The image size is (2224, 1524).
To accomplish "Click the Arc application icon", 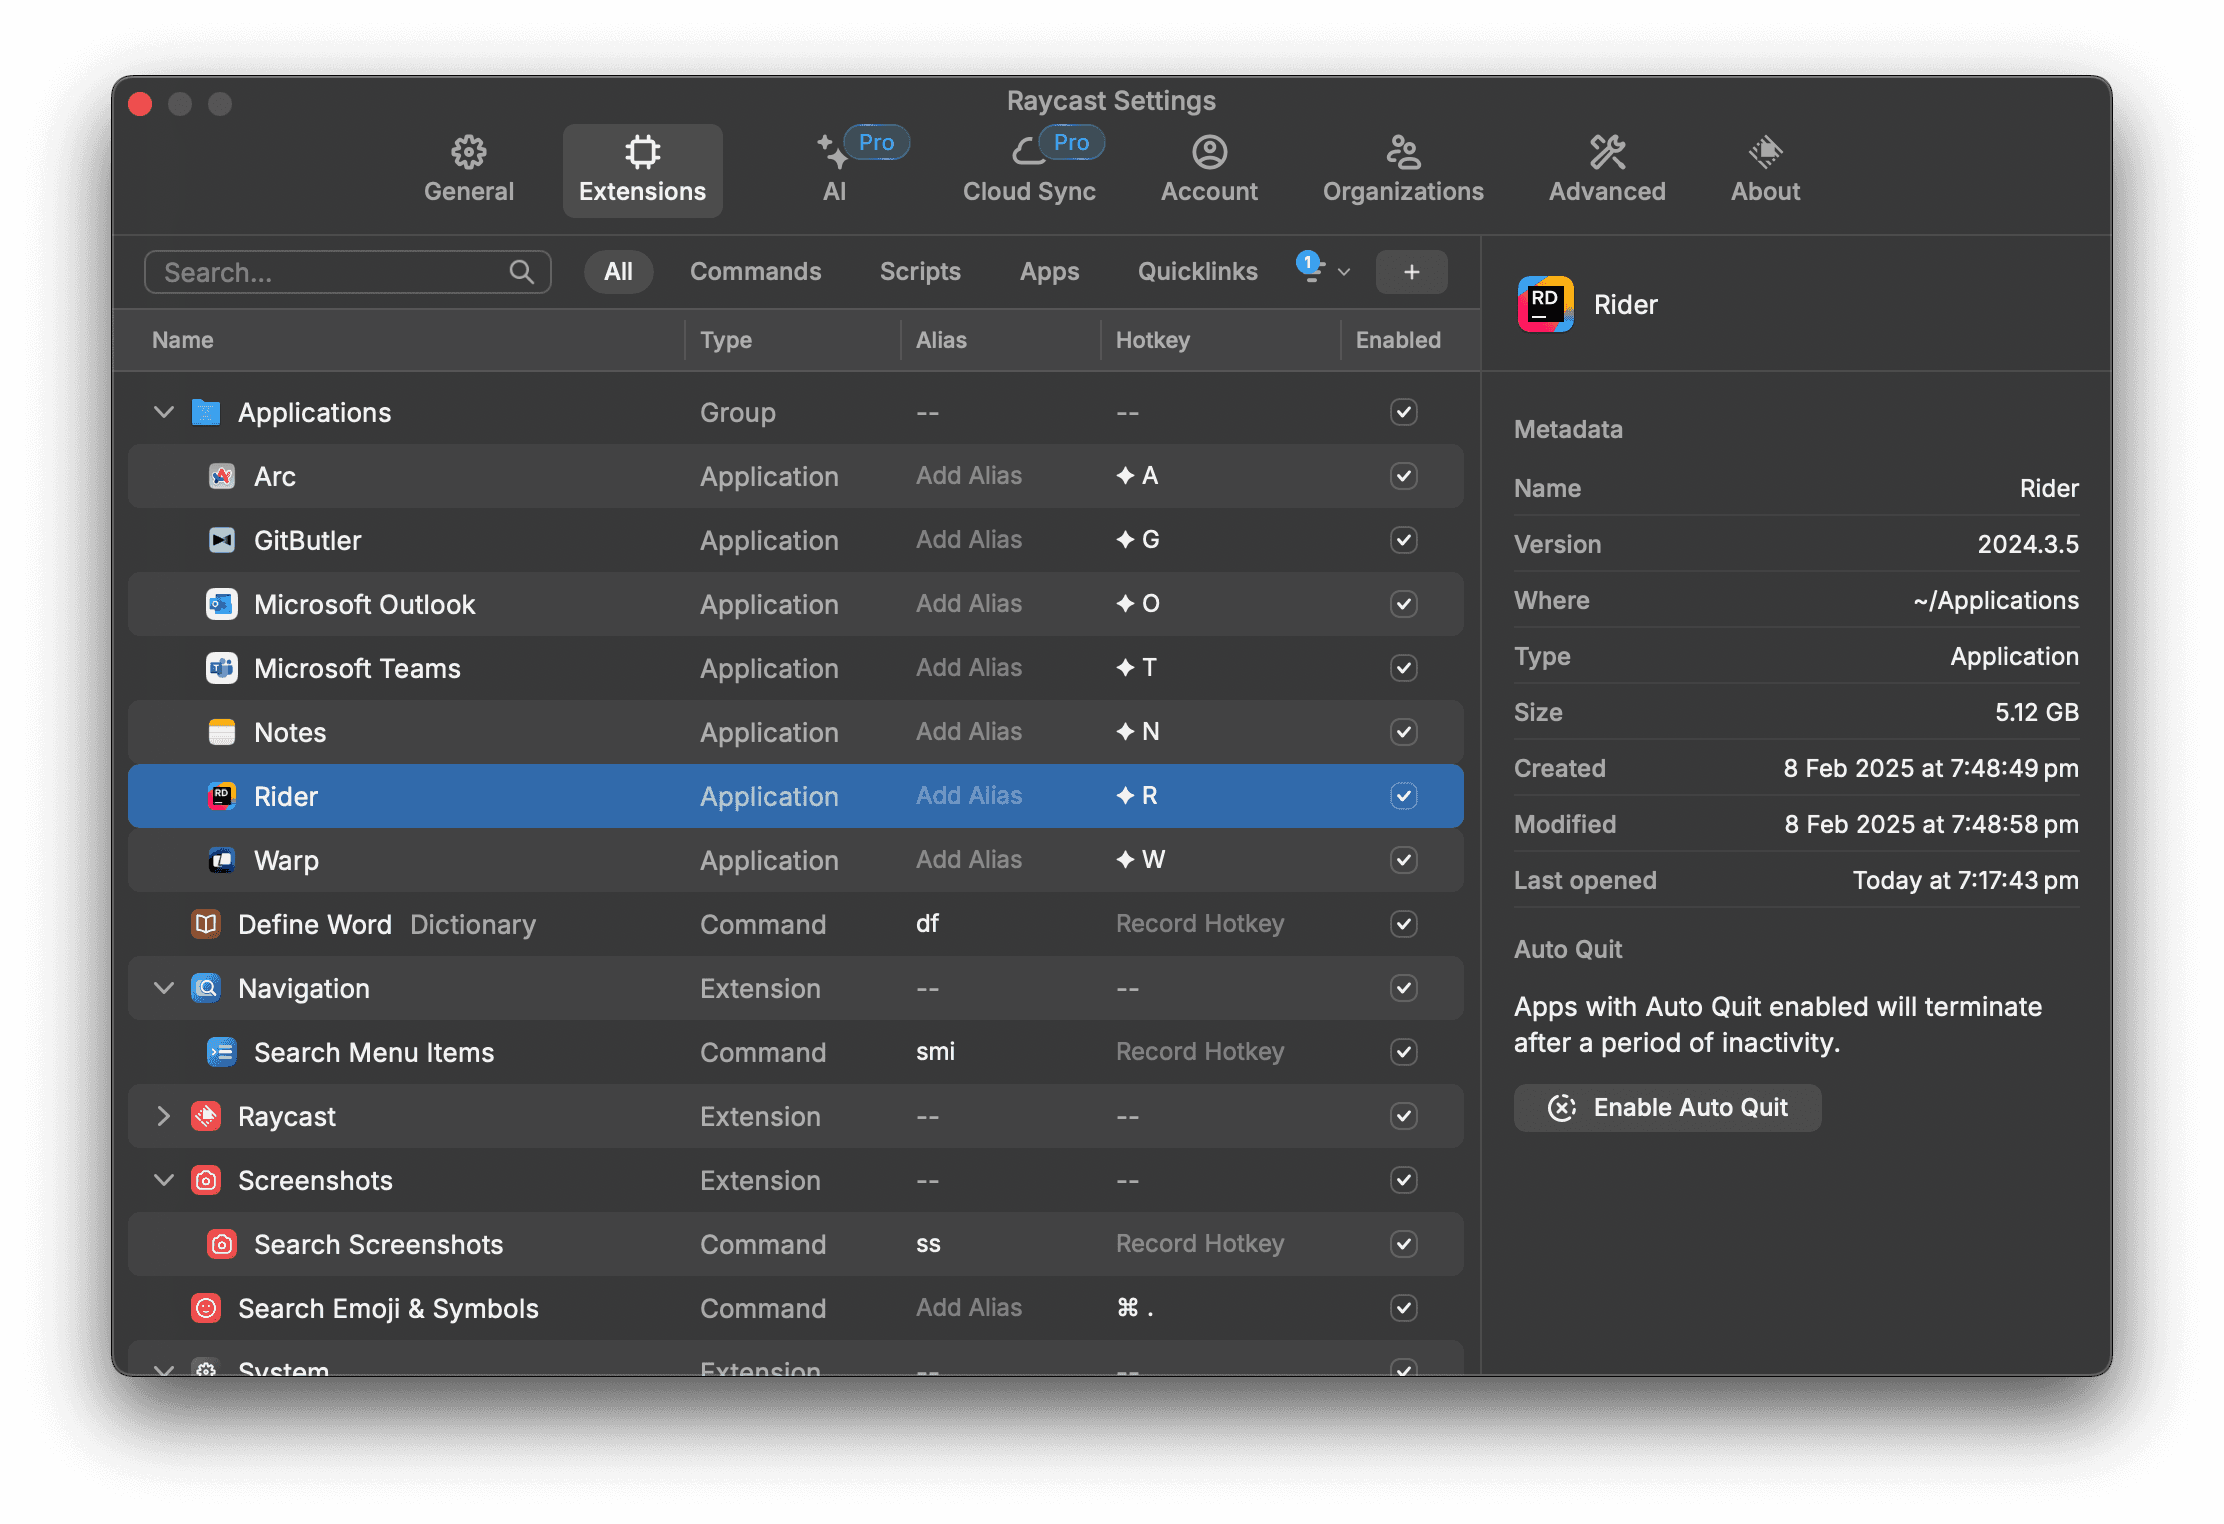I will click(x=221, y=475).
